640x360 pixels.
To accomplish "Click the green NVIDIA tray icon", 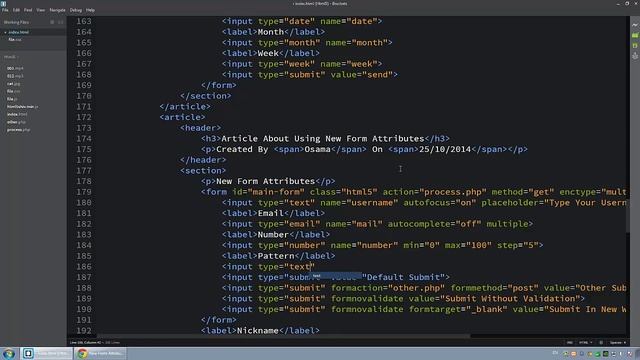I will [606, 353].
